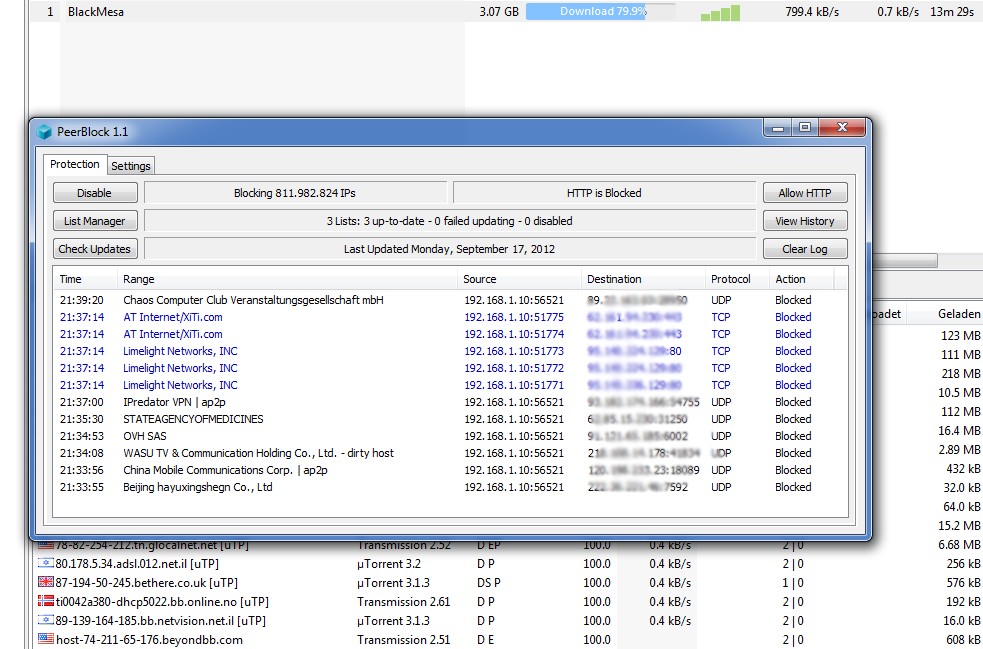The image size is (983, 649).
Task: Switch to the Settings tab
Action: tap(131, 166)
